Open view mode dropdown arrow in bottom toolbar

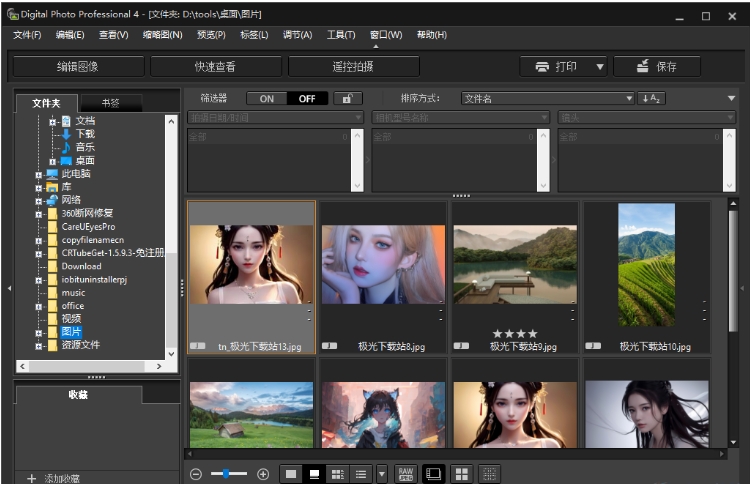coord(382,474)
